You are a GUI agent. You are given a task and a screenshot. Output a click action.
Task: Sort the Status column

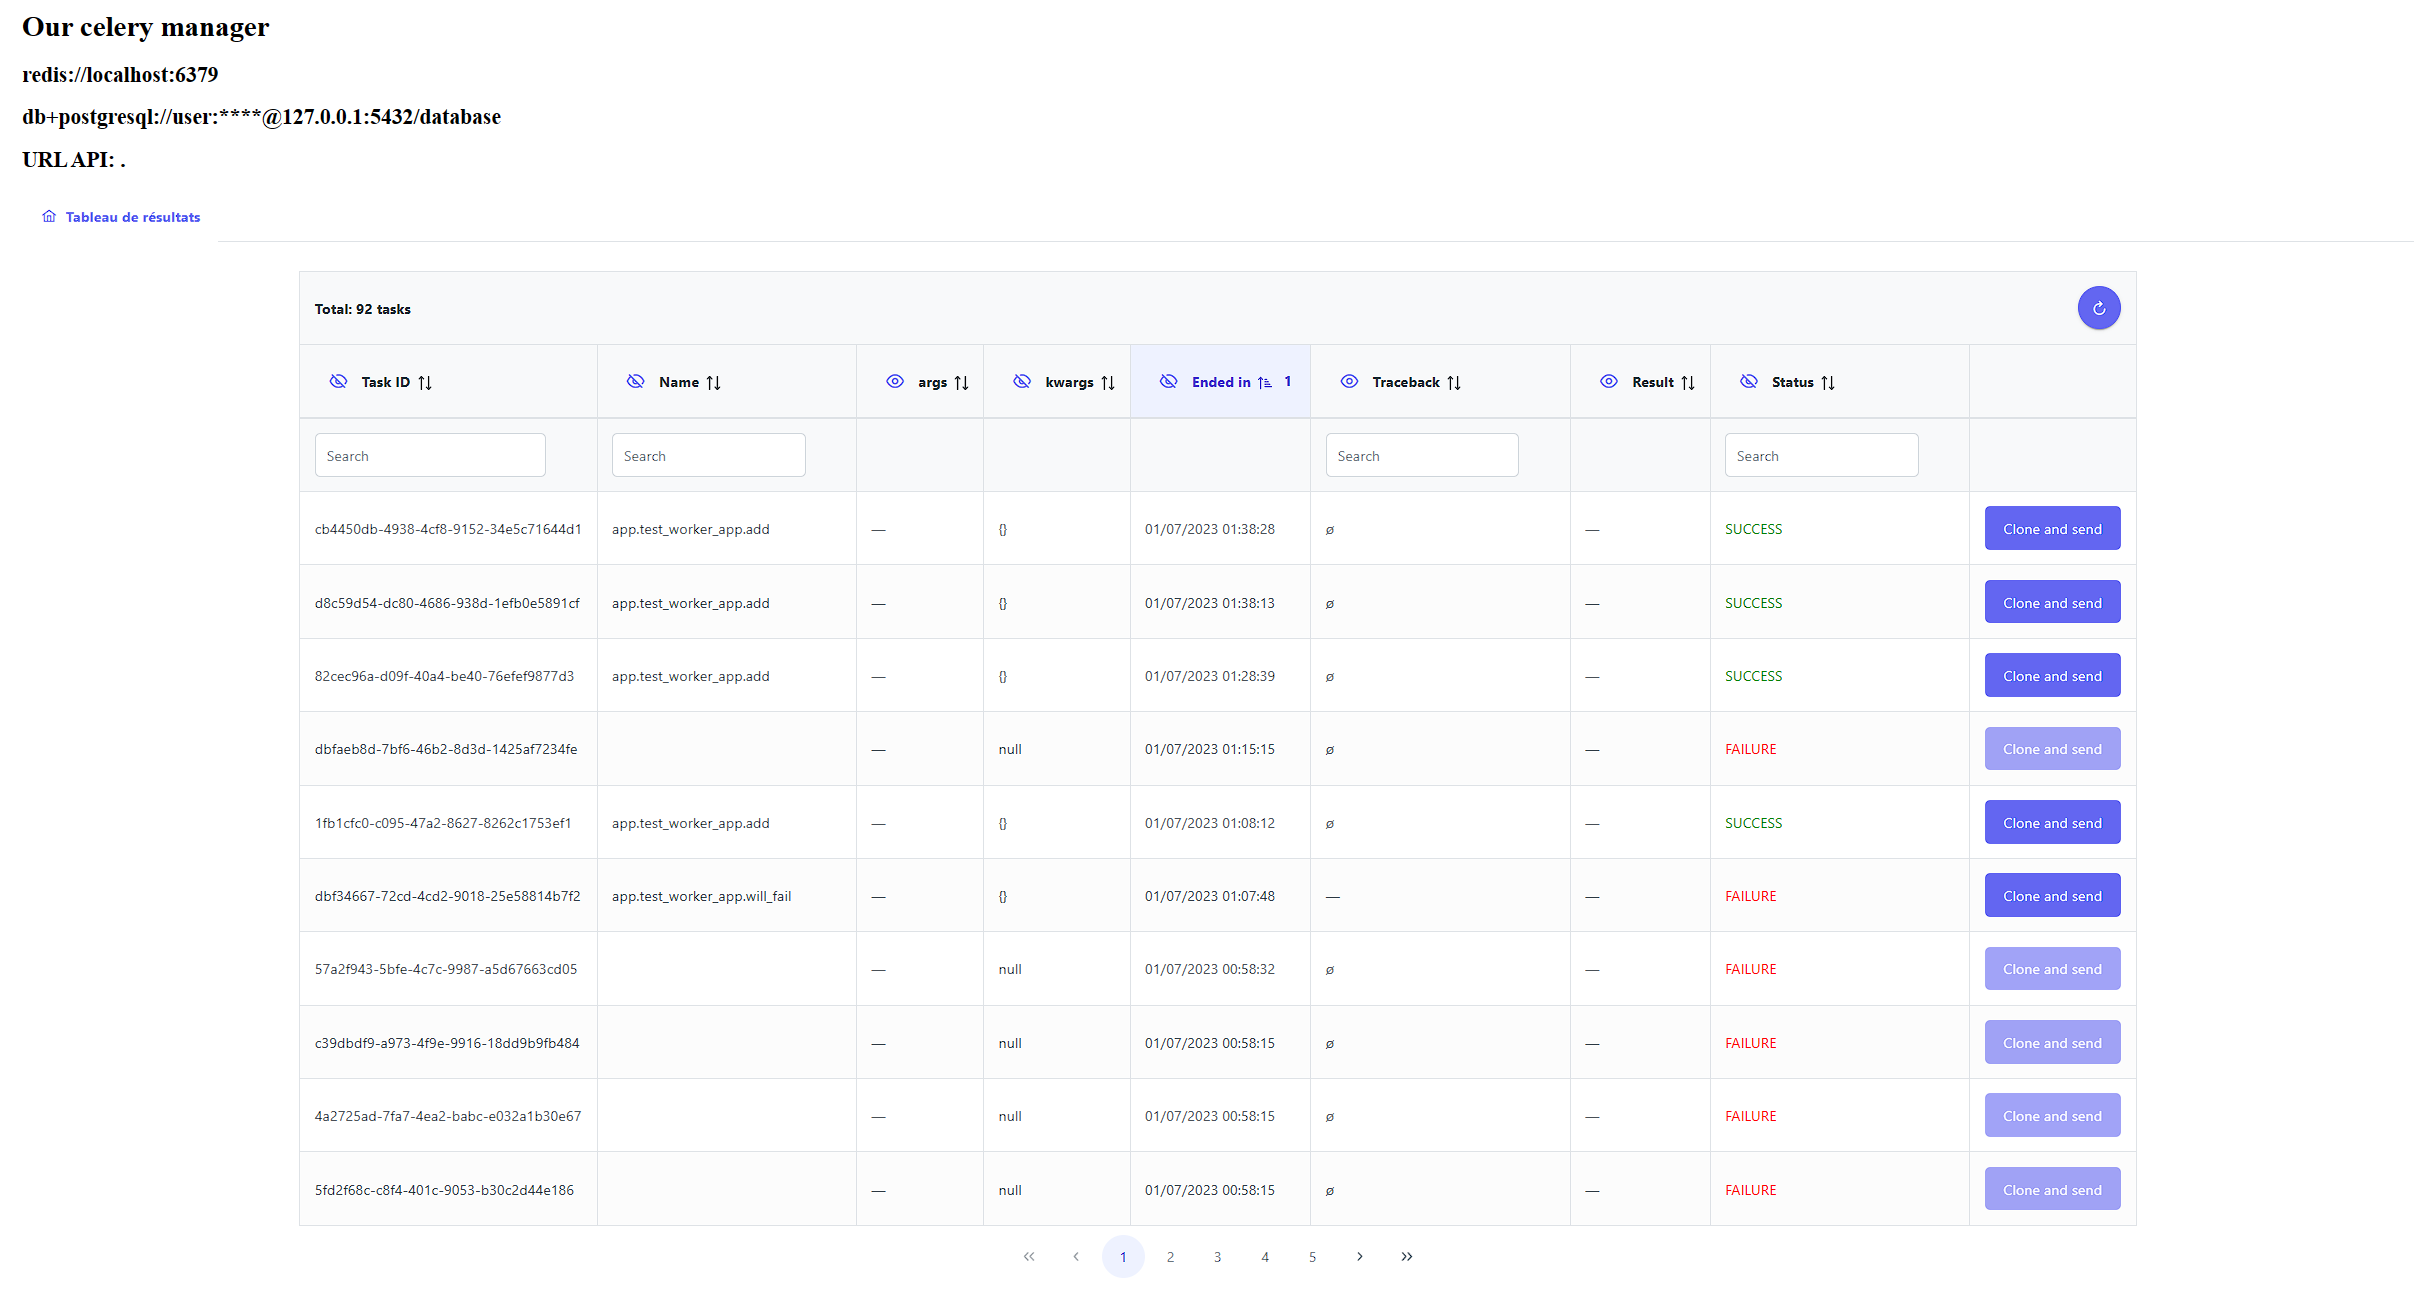point(1827,383)
